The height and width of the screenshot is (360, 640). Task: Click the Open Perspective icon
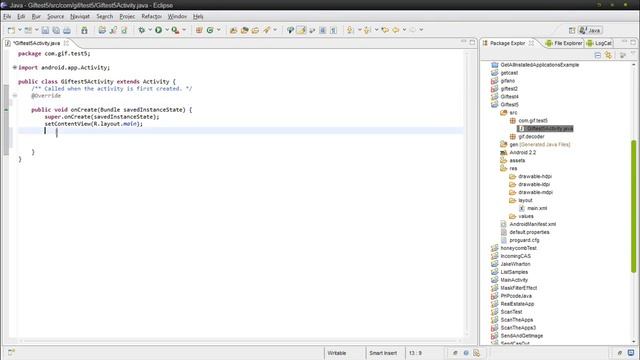pyautogui.click(x=572, y=30)
